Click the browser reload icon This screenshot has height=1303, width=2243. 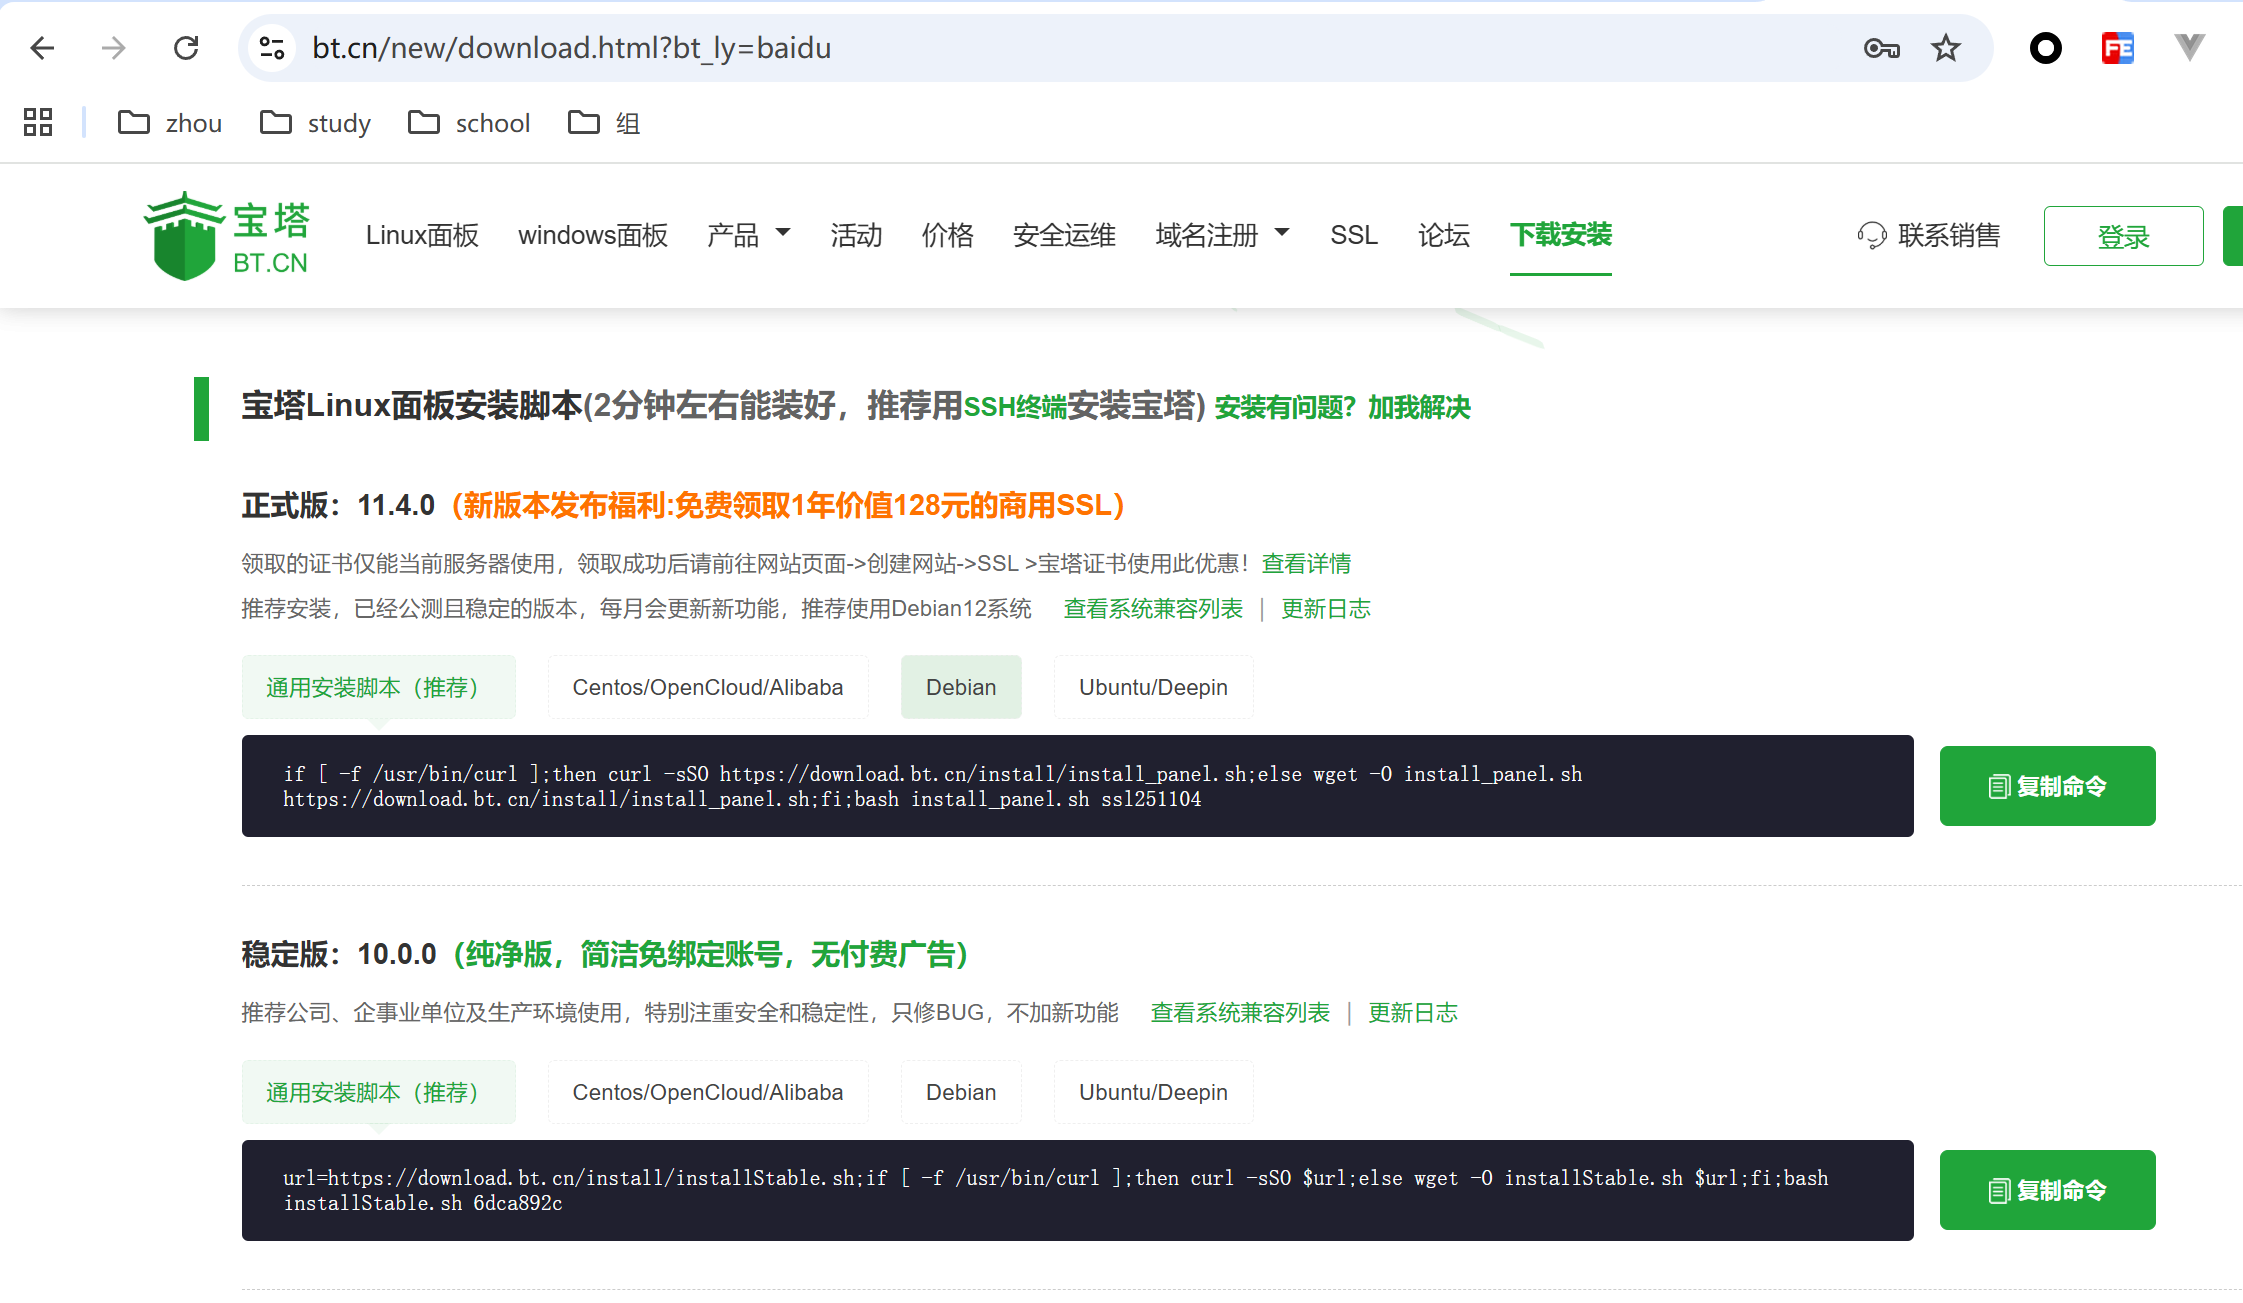coord(186,48)
